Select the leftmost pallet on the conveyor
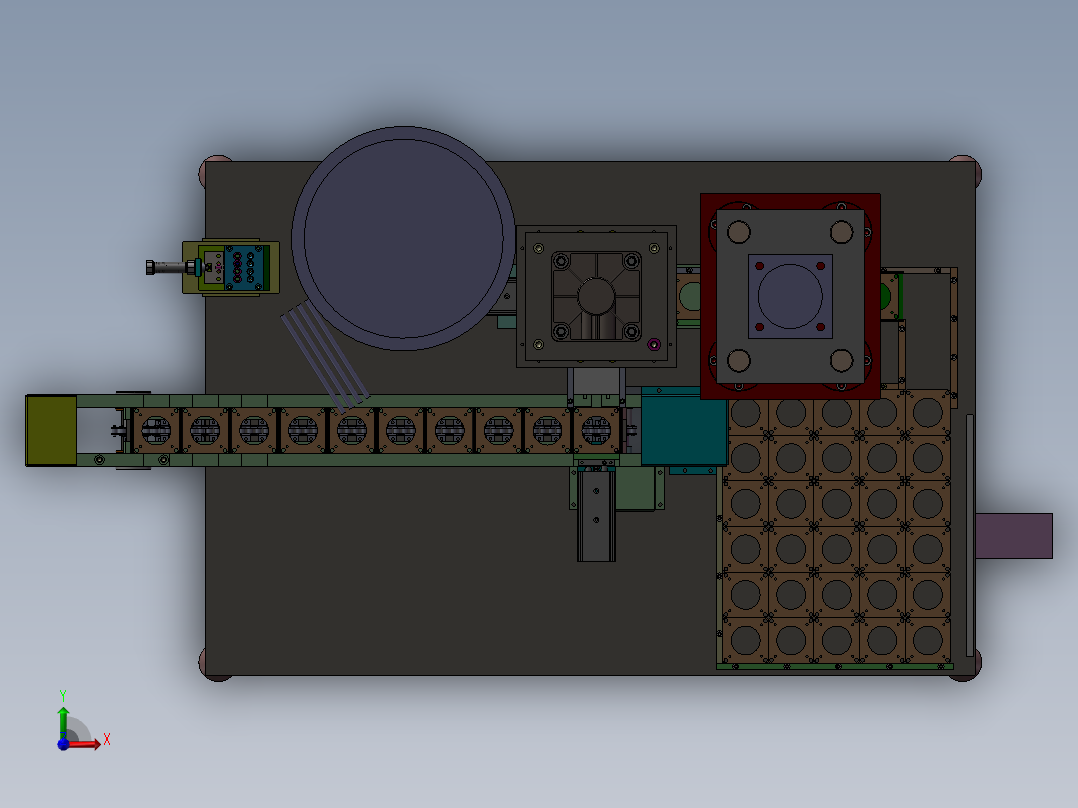 click(x=156, y=430)
